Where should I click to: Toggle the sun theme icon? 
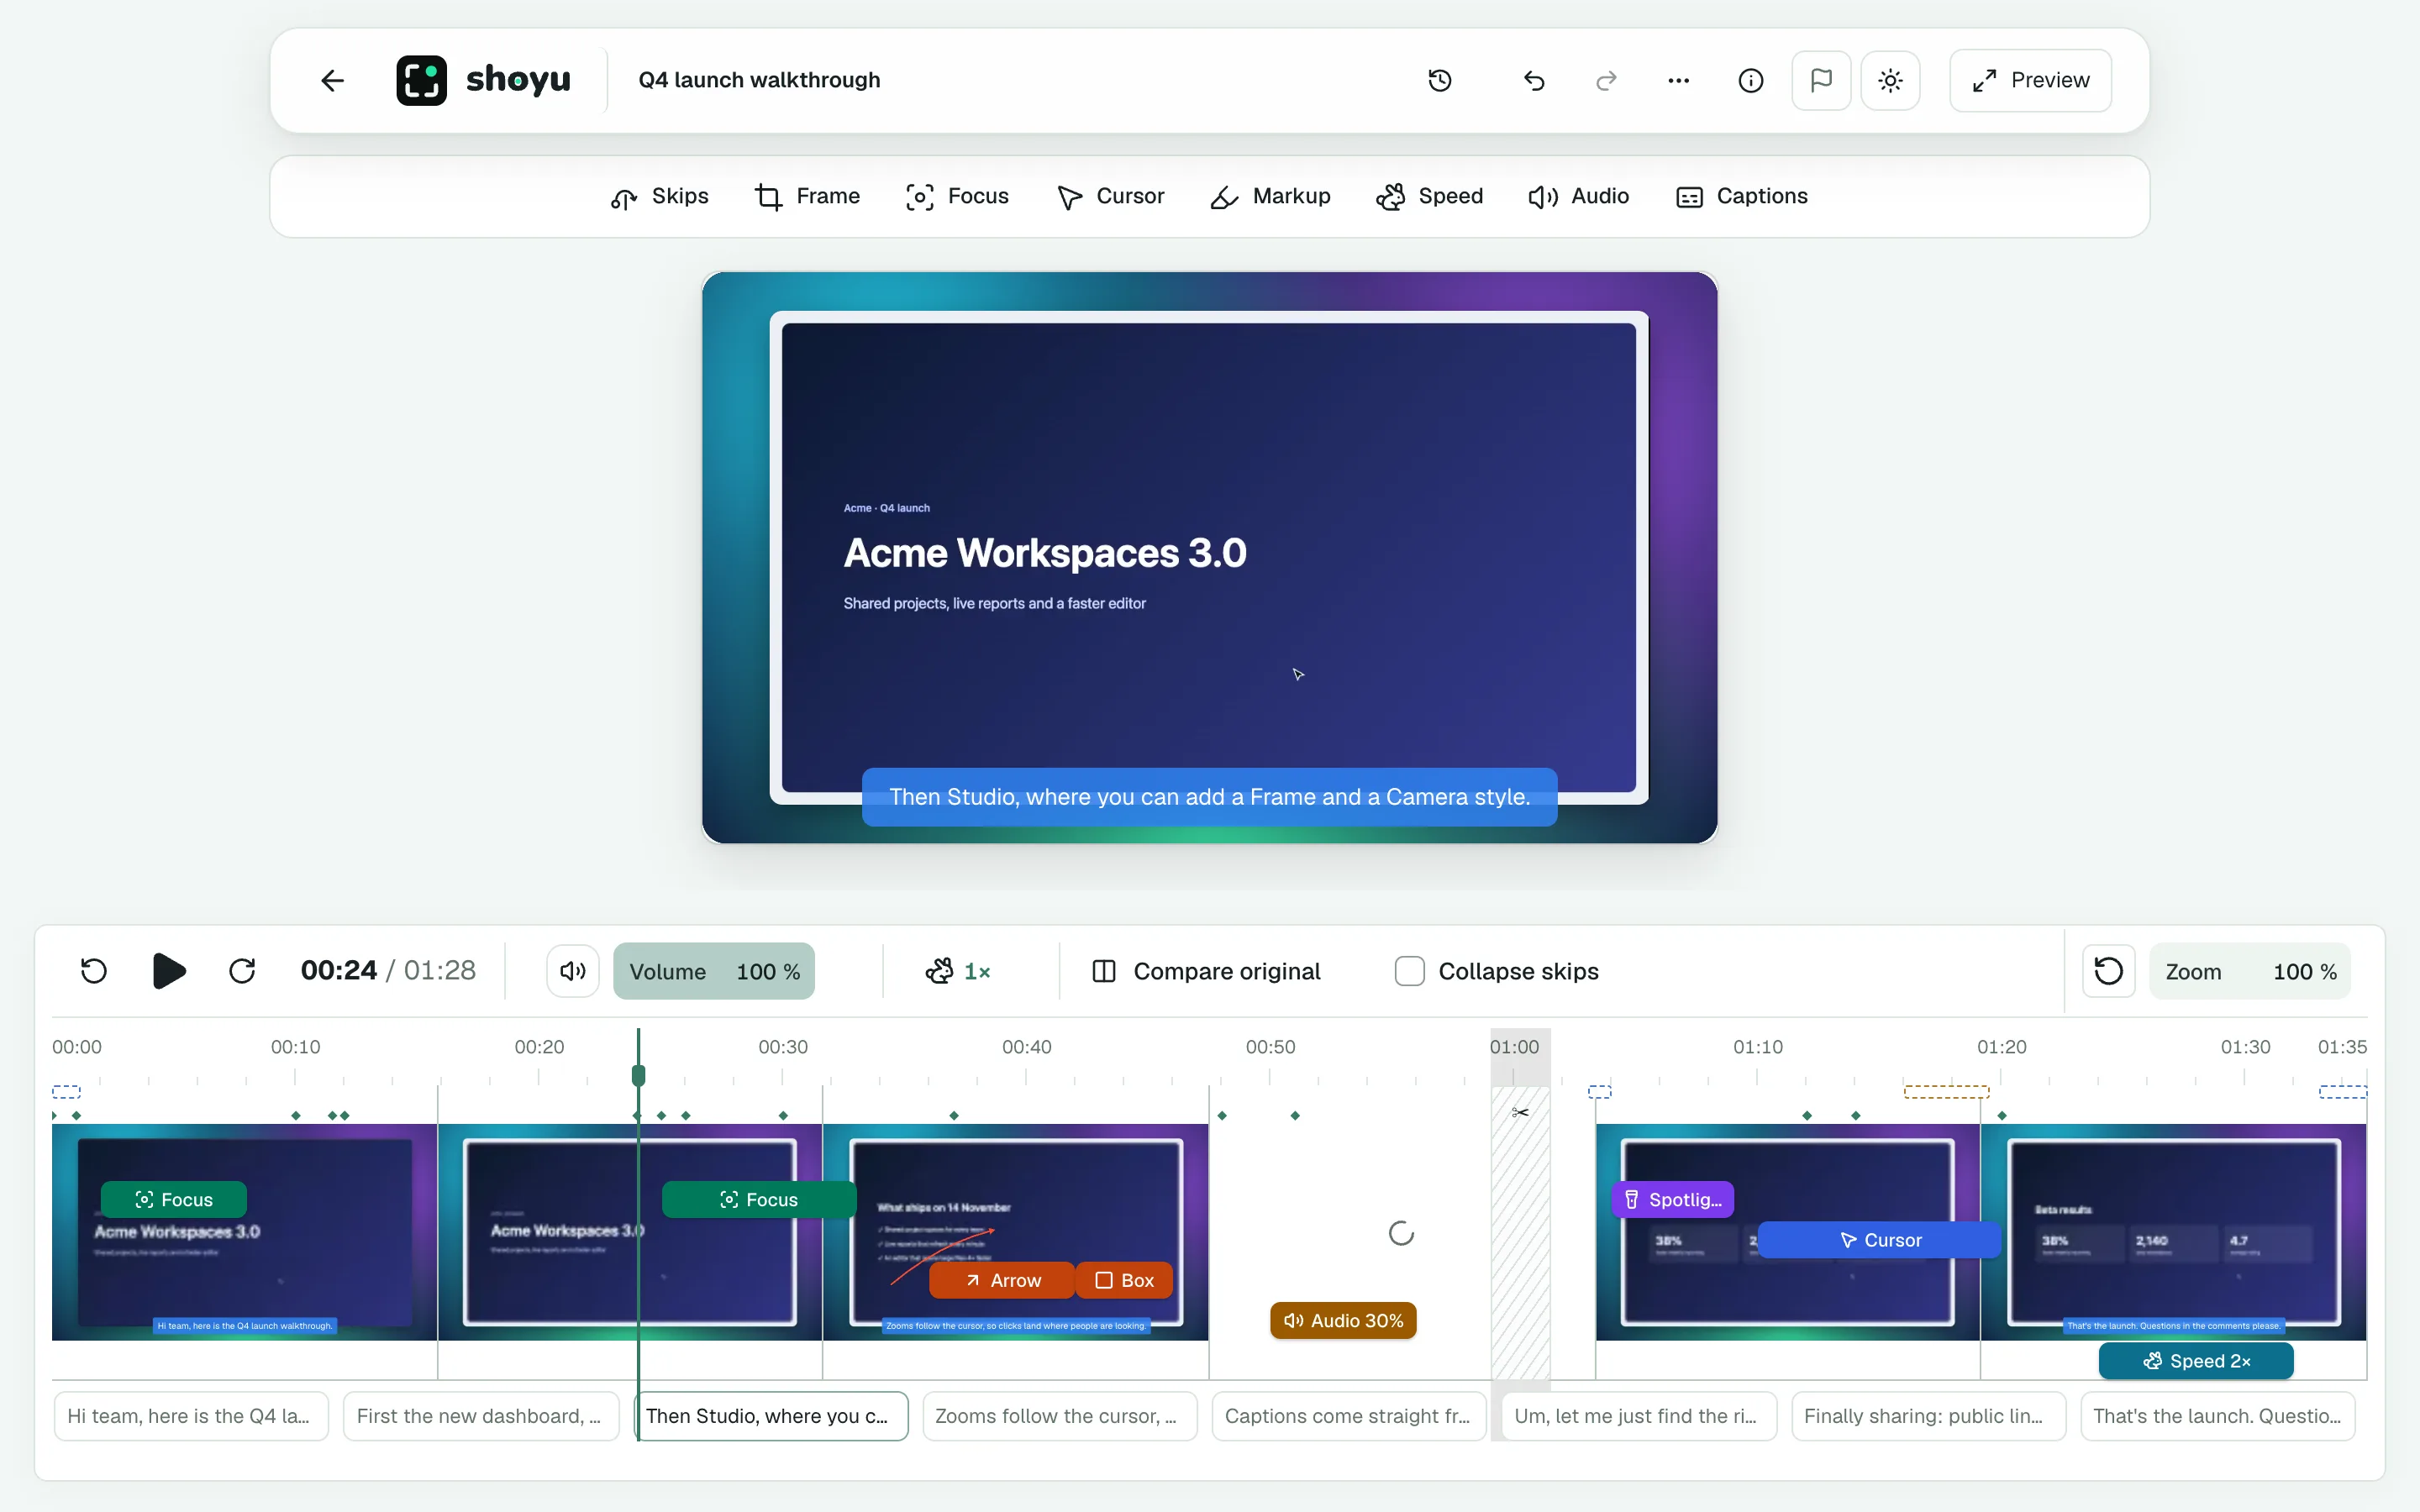1890,80
